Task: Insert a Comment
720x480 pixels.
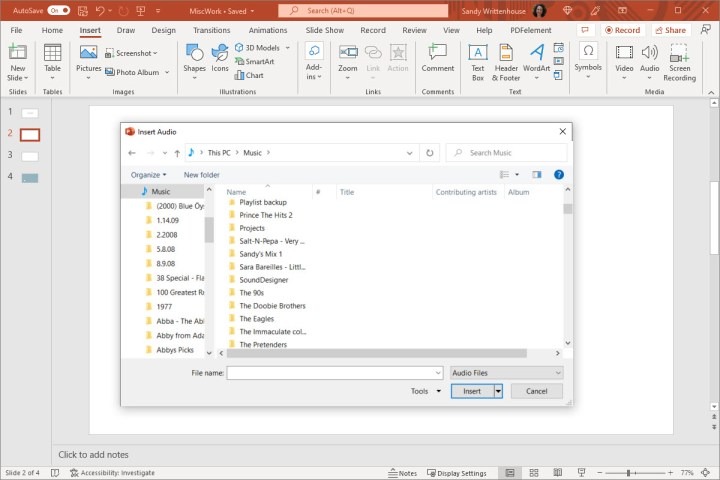Action: coord(438,58)
